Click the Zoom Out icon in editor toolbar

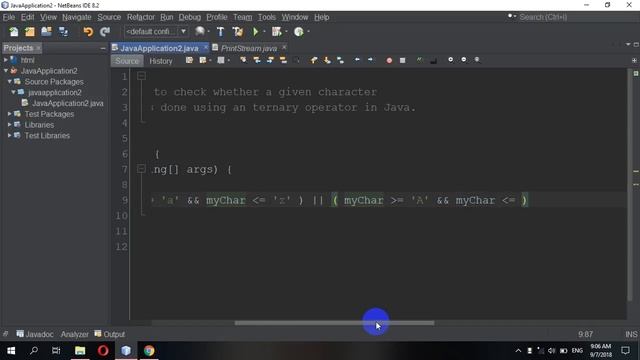click(x=464, y=60)
